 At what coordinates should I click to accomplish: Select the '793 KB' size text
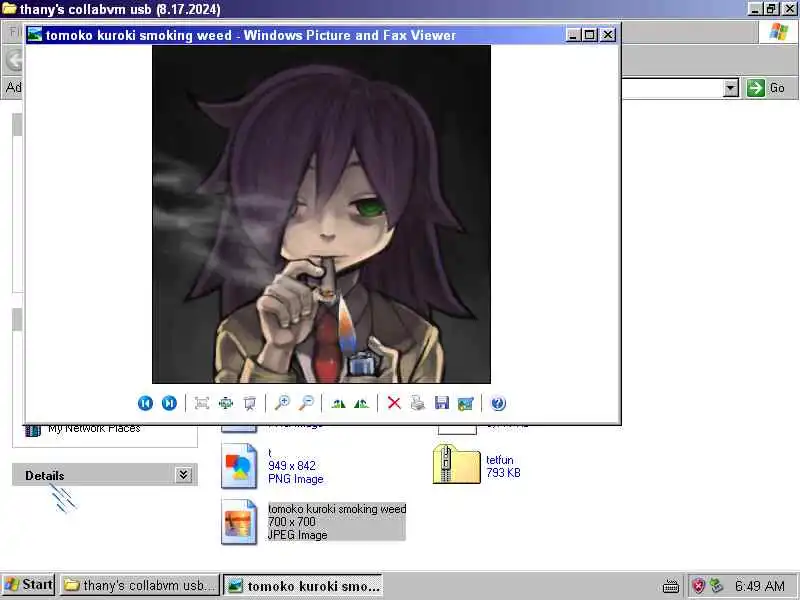click(503, 472)
